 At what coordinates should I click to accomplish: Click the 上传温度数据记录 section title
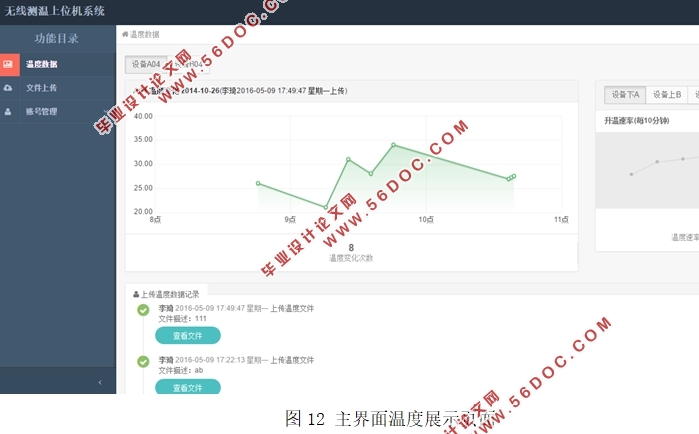(x=170, y=294)
